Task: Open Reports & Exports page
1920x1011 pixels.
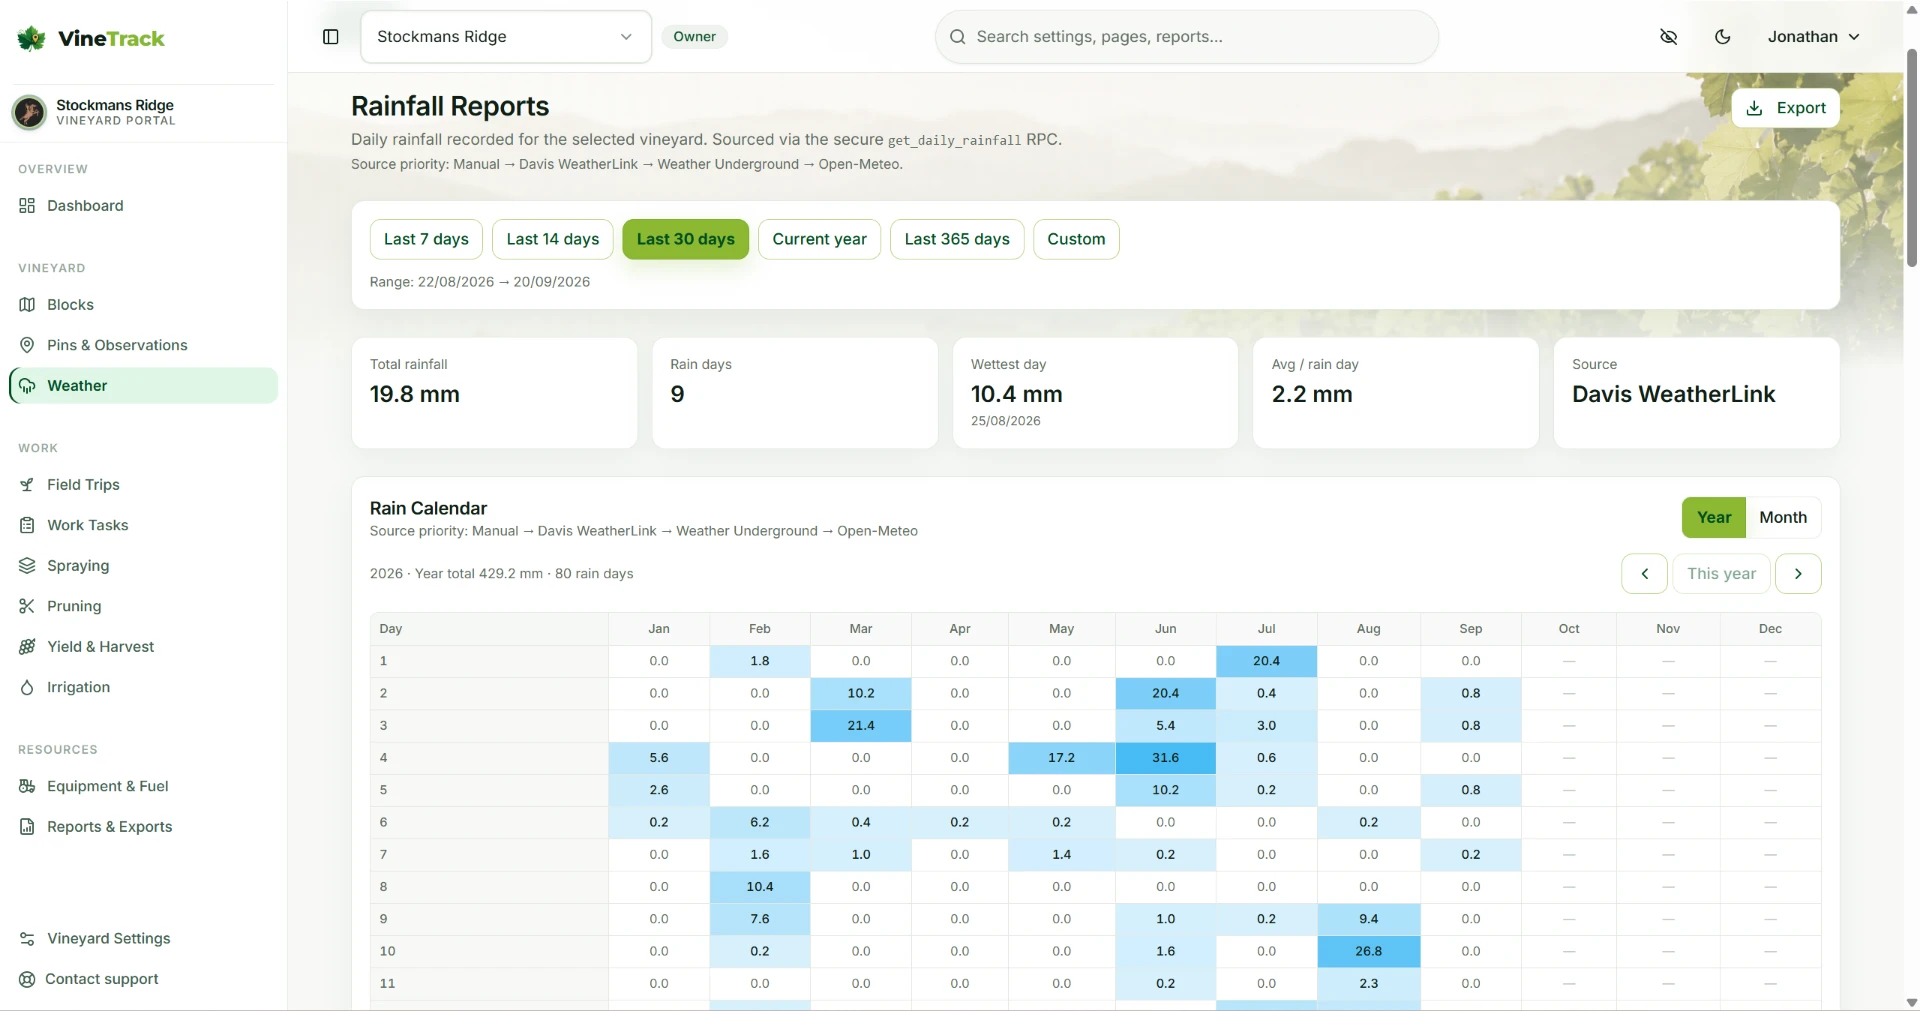Action: (143, 827)
